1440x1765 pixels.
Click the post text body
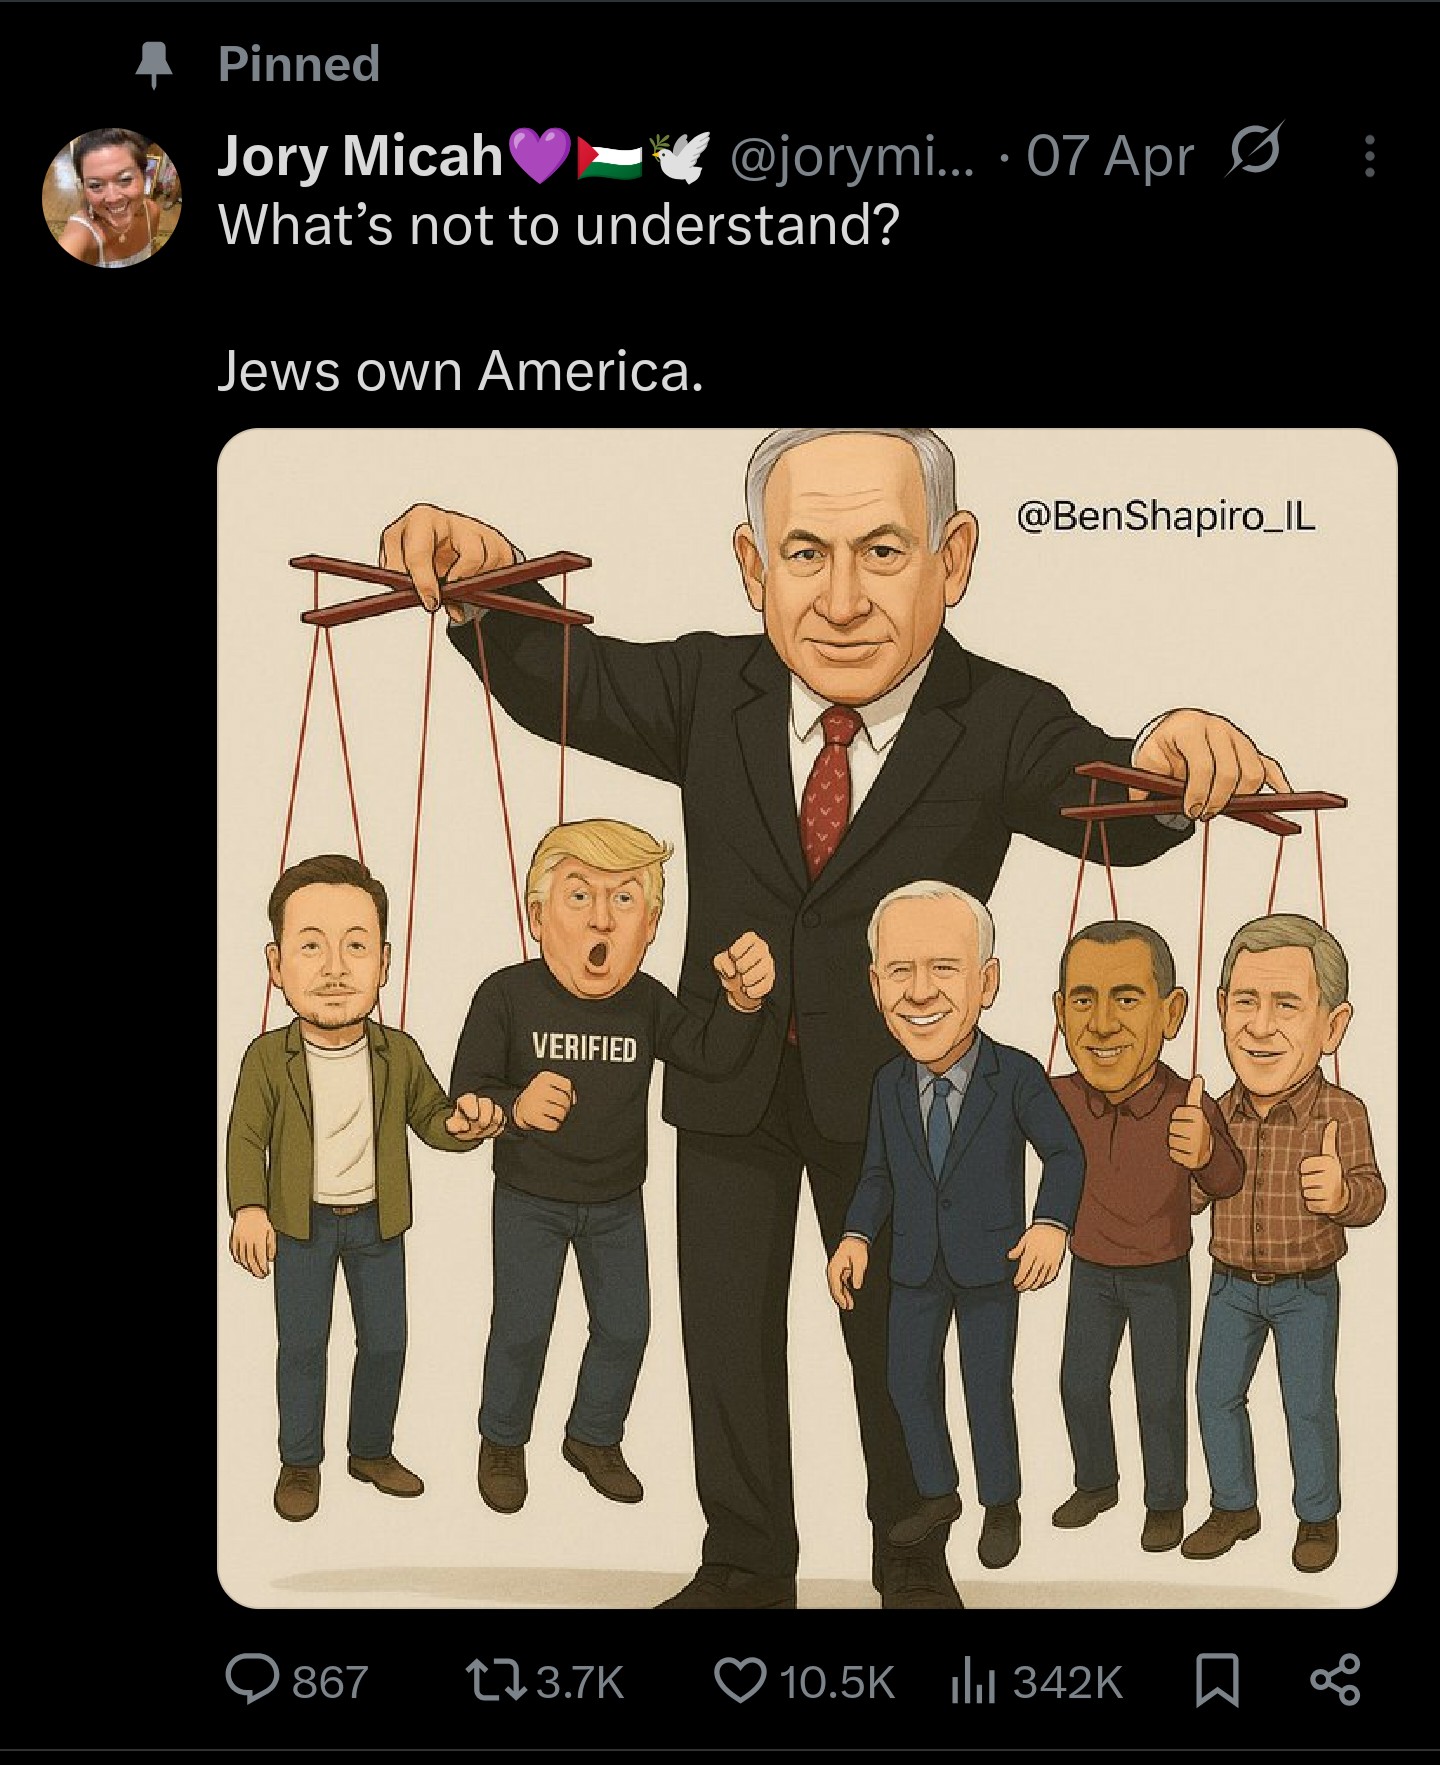coord(559,298)
